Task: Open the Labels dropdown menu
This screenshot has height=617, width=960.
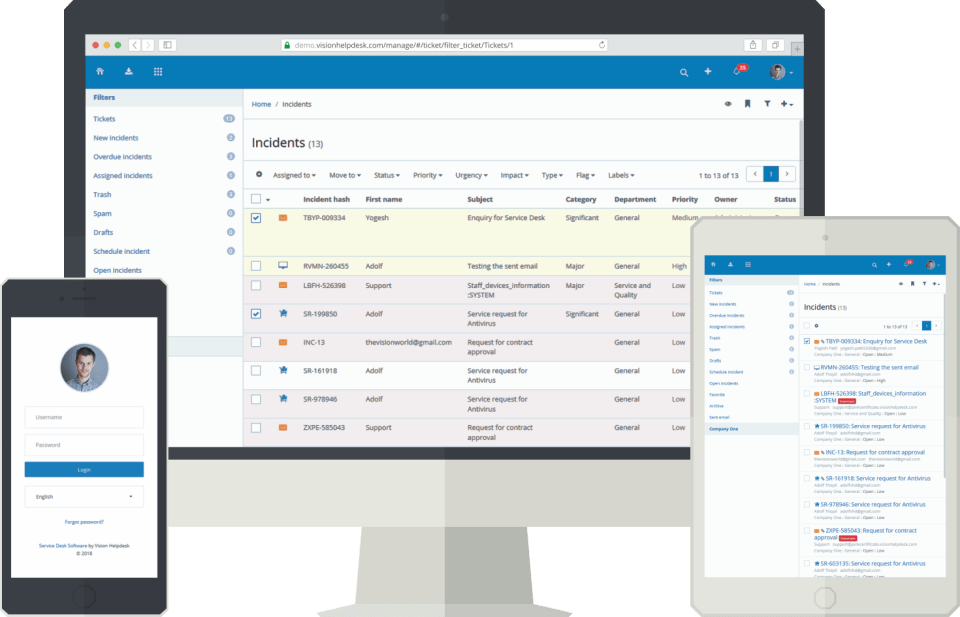Action: 621,175
